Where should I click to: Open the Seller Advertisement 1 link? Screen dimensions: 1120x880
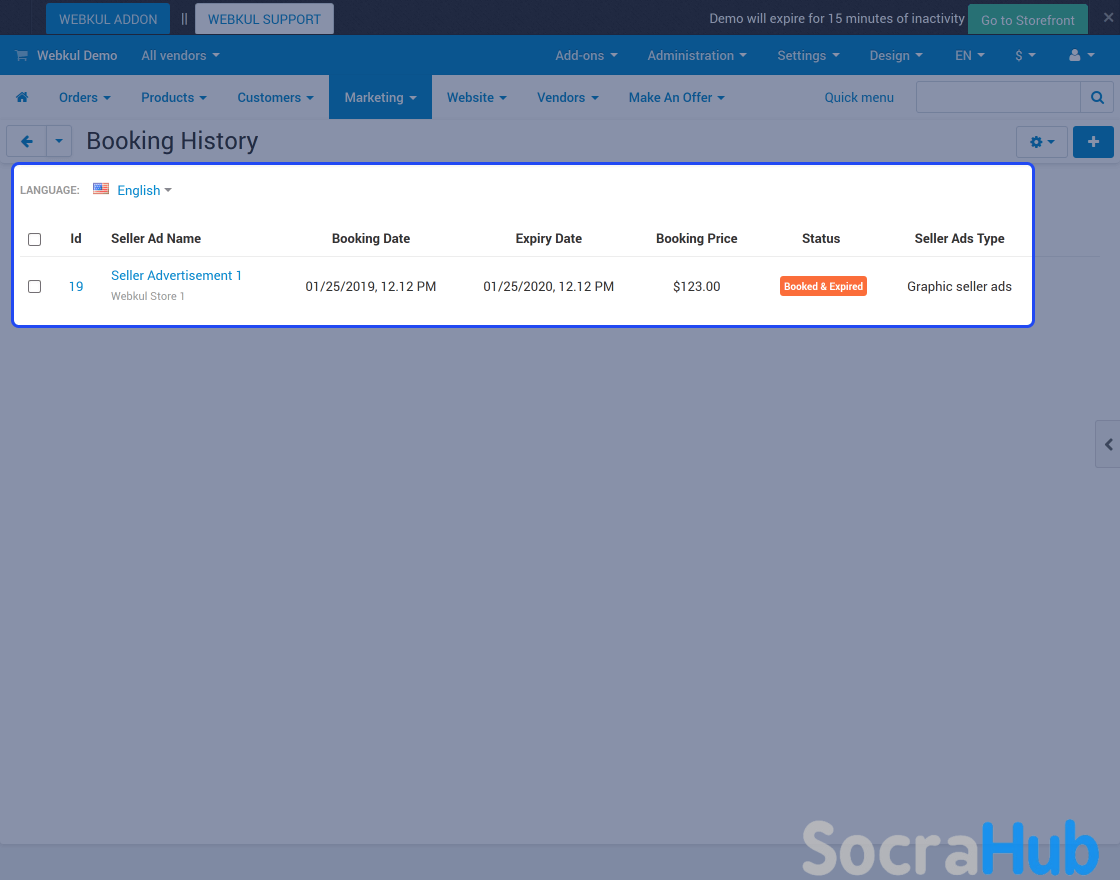pyautogui.click(x=176, y=275)
